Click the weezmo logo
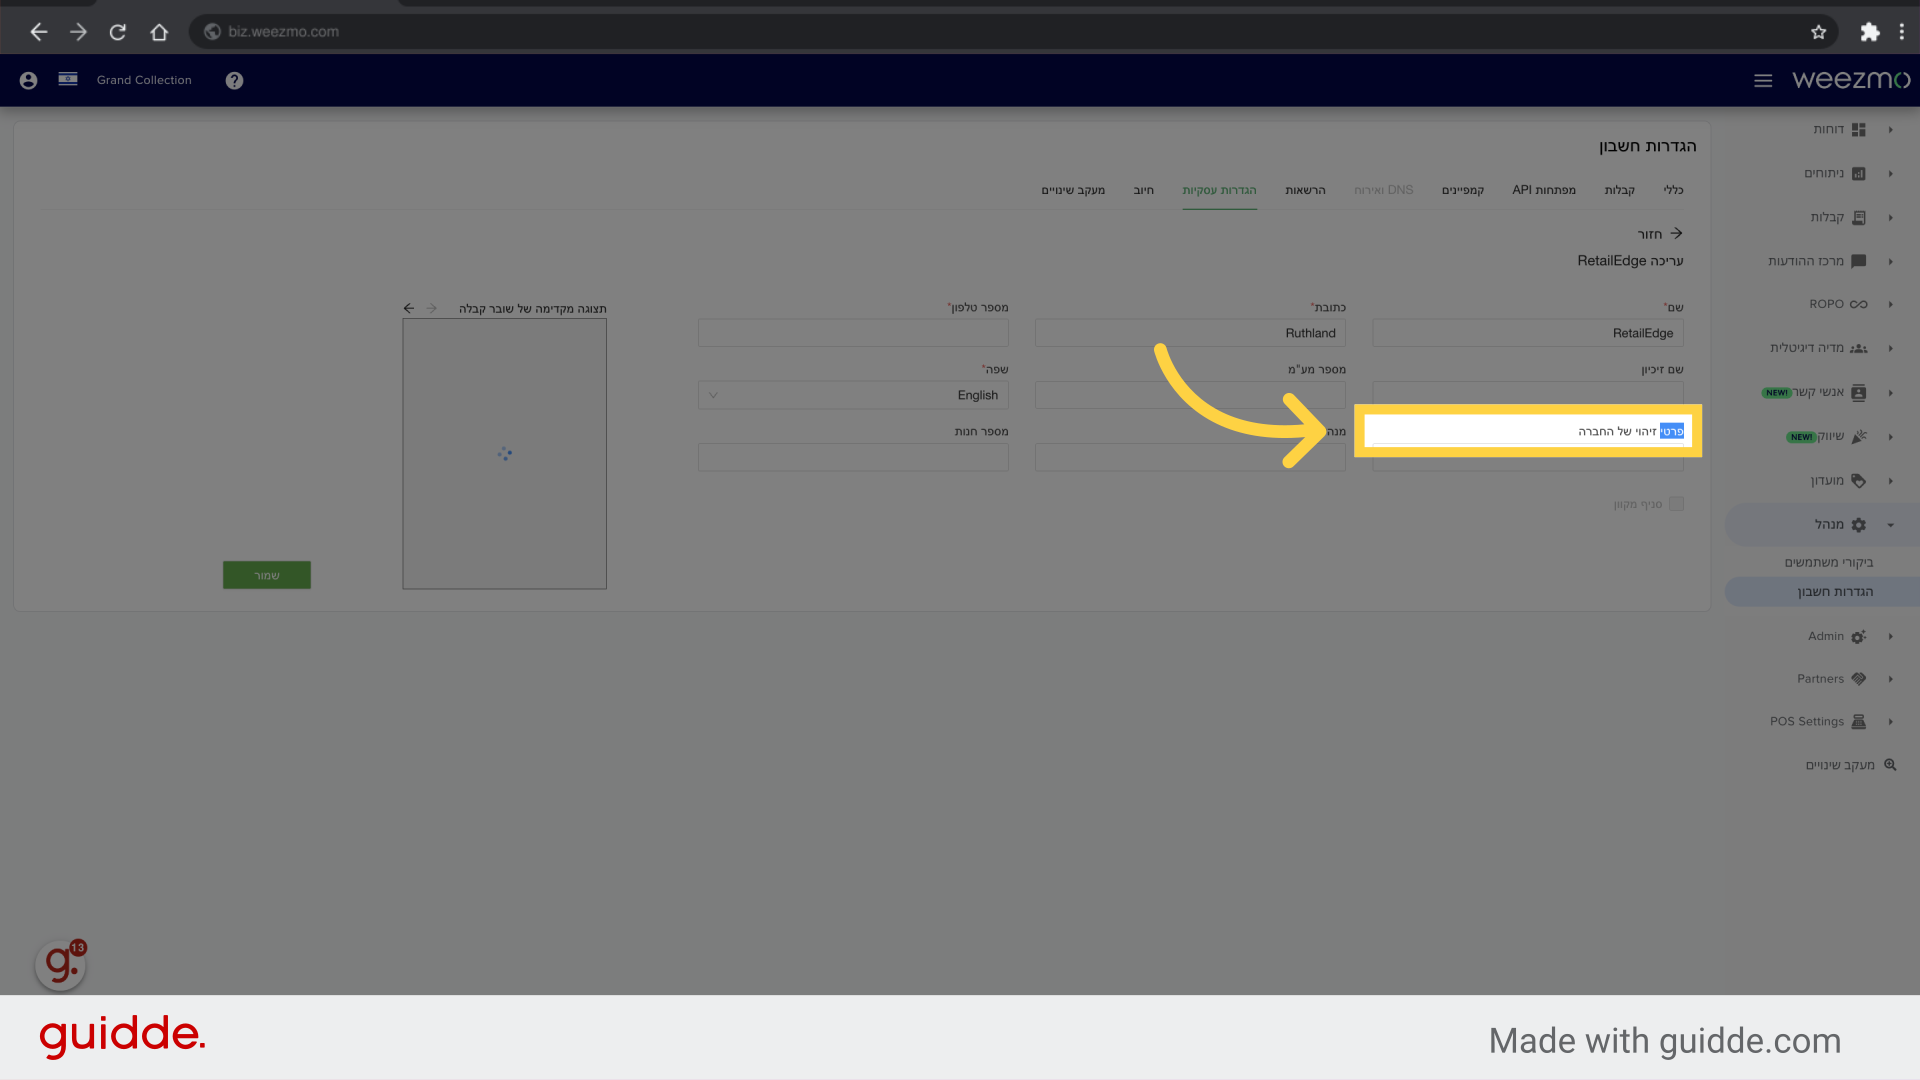This screenshot has height=1080, width=1920. tap(1850, 80)
